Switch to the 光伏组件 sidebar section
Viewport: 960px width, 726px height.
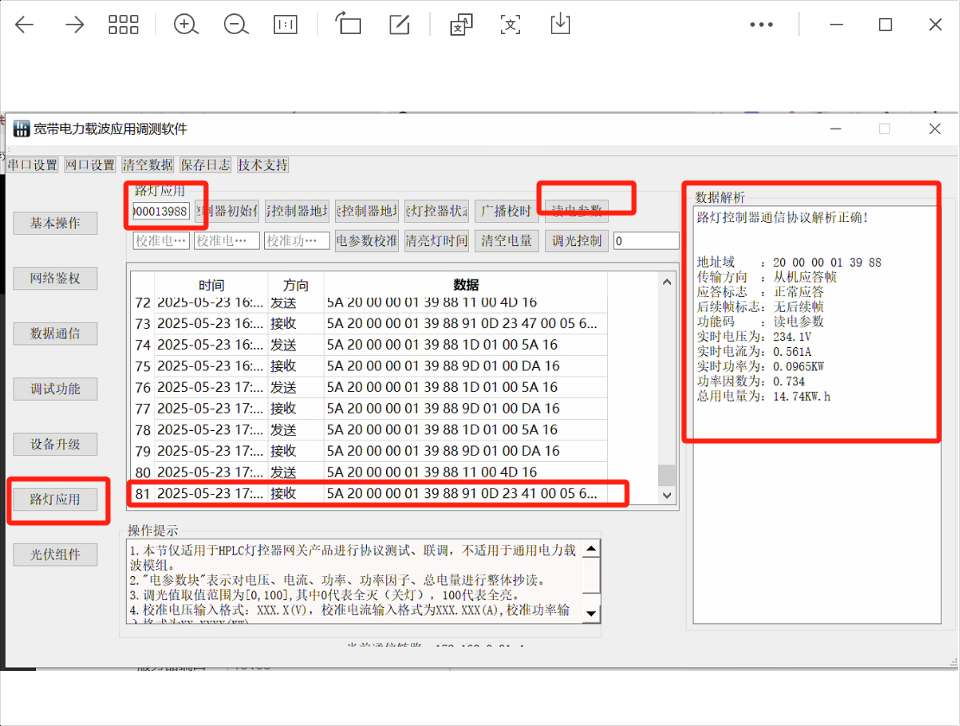click(x=57, y=554)
